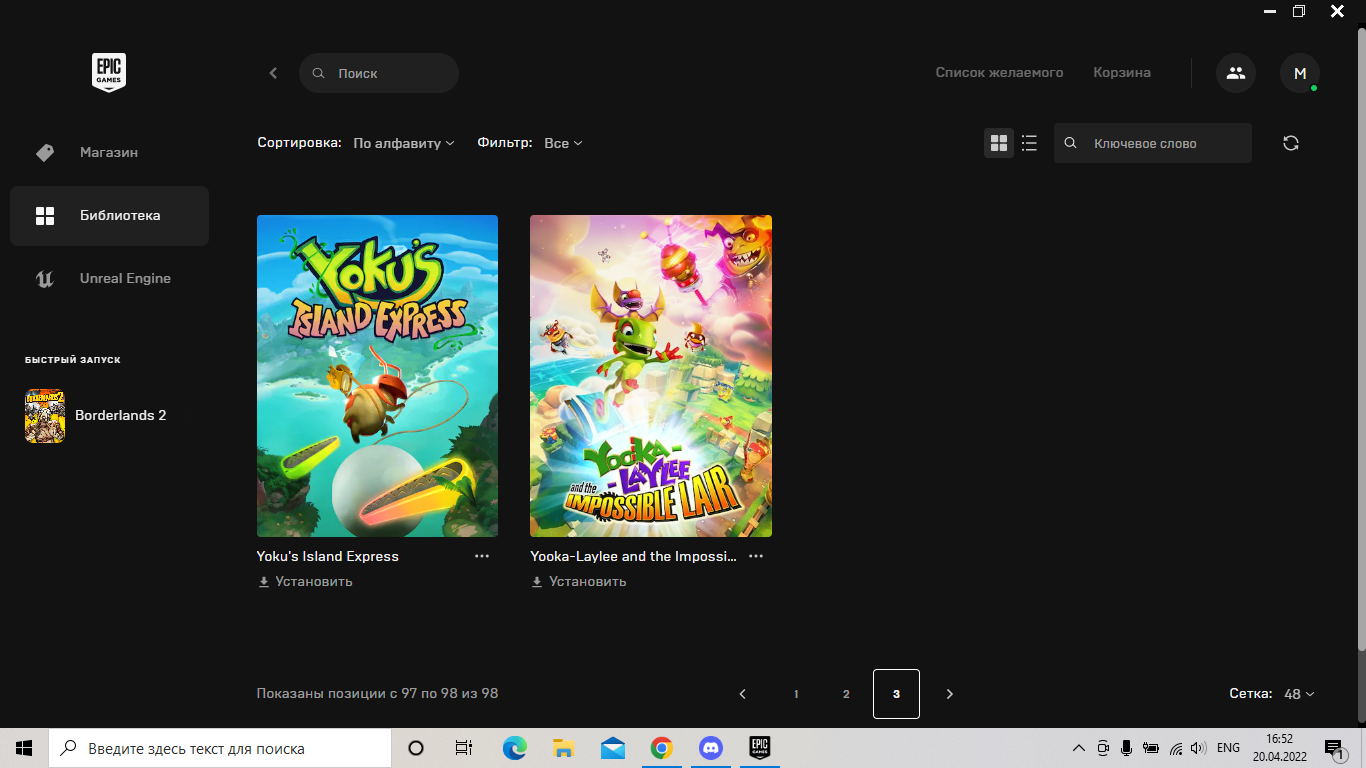Open Discord from the taskbar
Screen dimensions: 1366x768
[x=711, y=748]
